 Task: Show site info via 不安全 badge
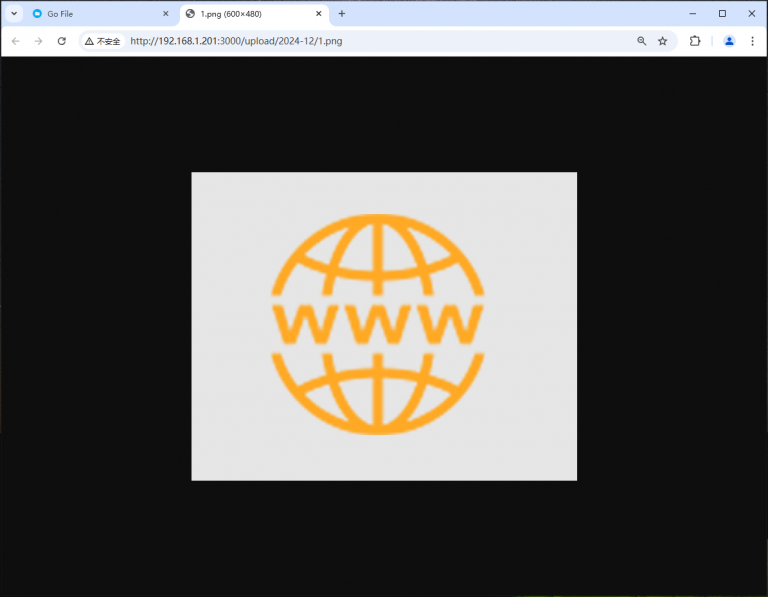pos(102,41)
